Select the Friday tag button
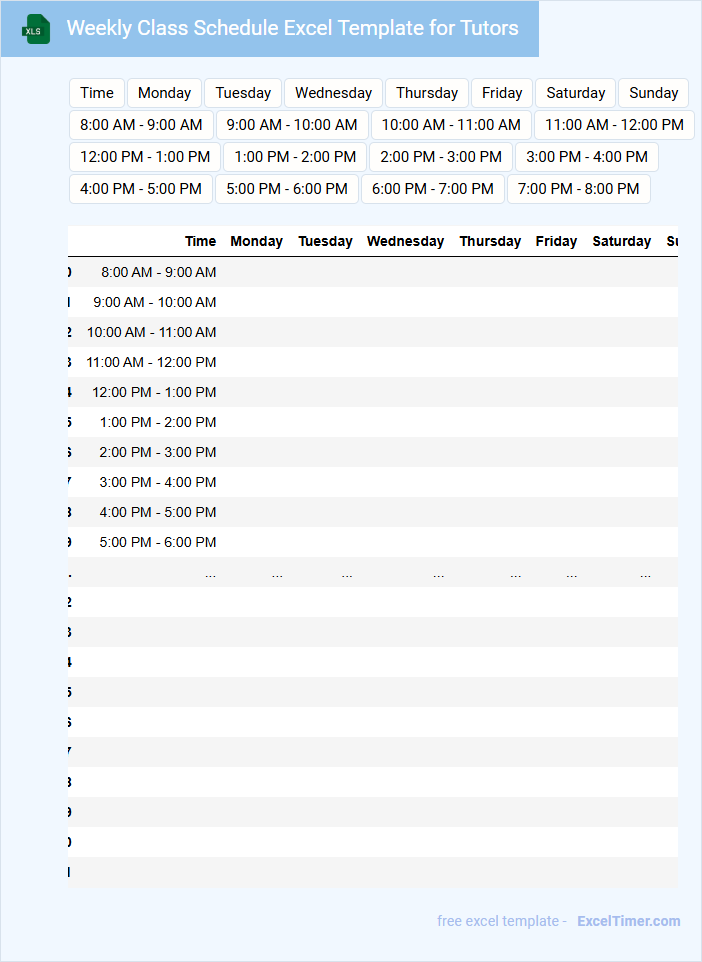Image resolution: width=702 pixels, height=962 pixels. point(502,93)
